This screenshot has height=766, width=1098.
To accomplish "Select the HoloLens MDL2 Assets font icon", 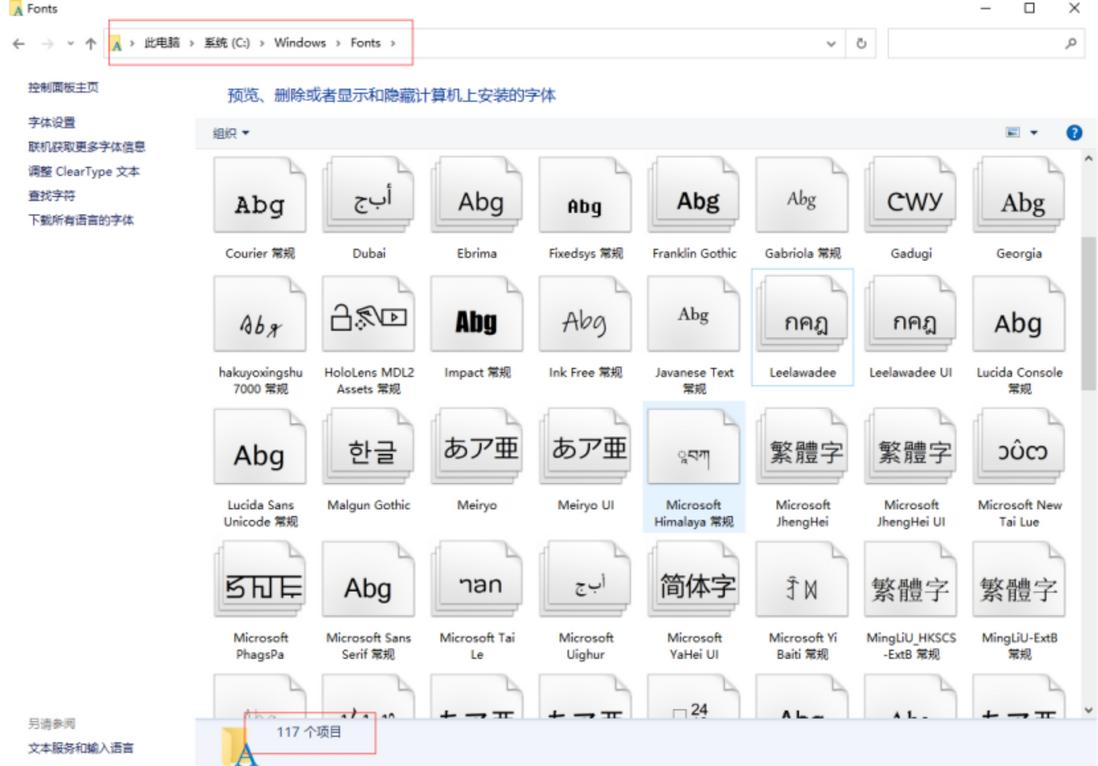I will tap(368, 314).
